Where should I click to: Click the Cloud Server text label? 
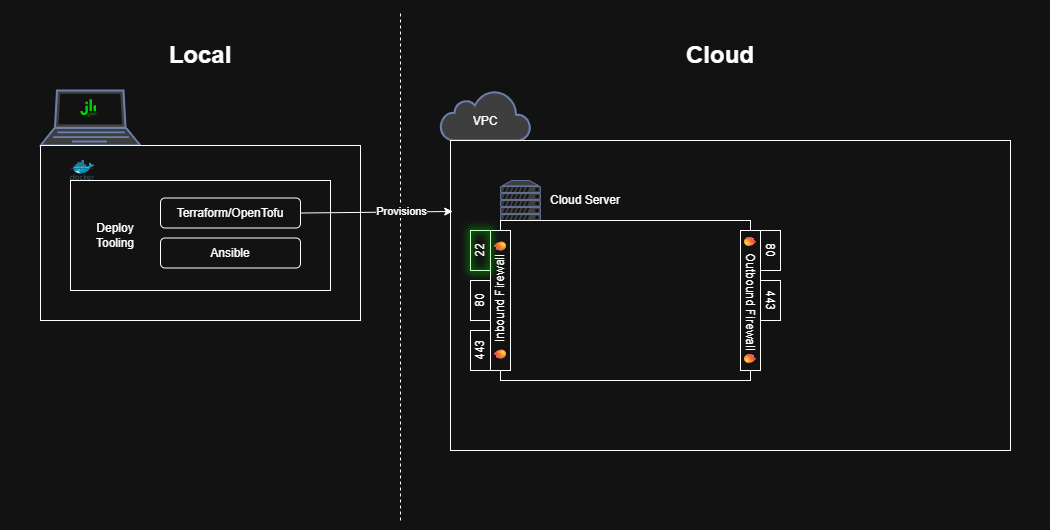coord(585,200)
